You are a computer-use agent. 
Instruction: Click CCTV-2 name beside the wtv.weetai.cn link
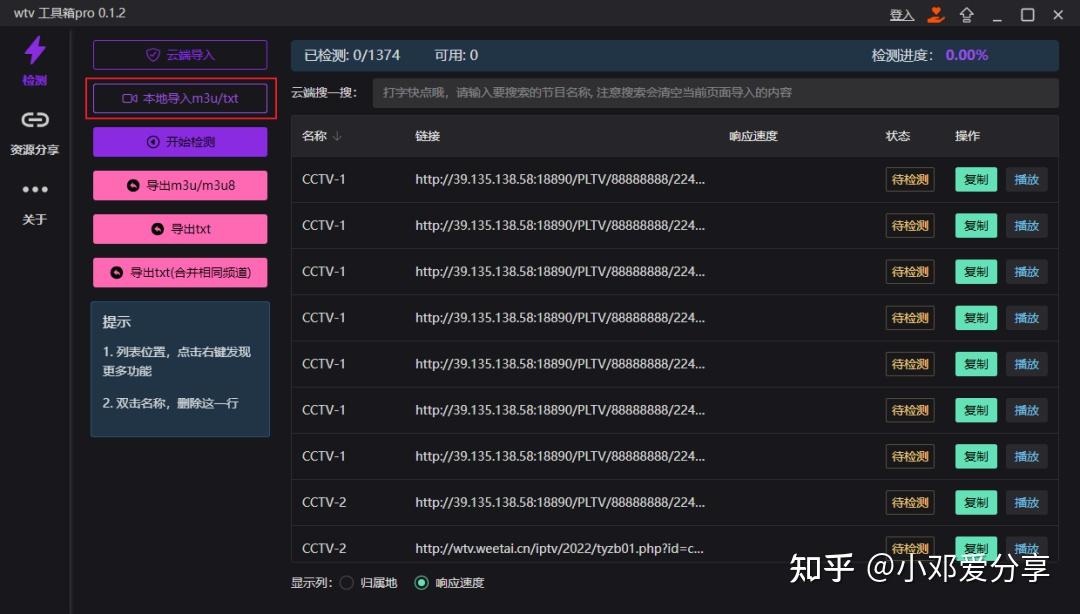[324, 549]
